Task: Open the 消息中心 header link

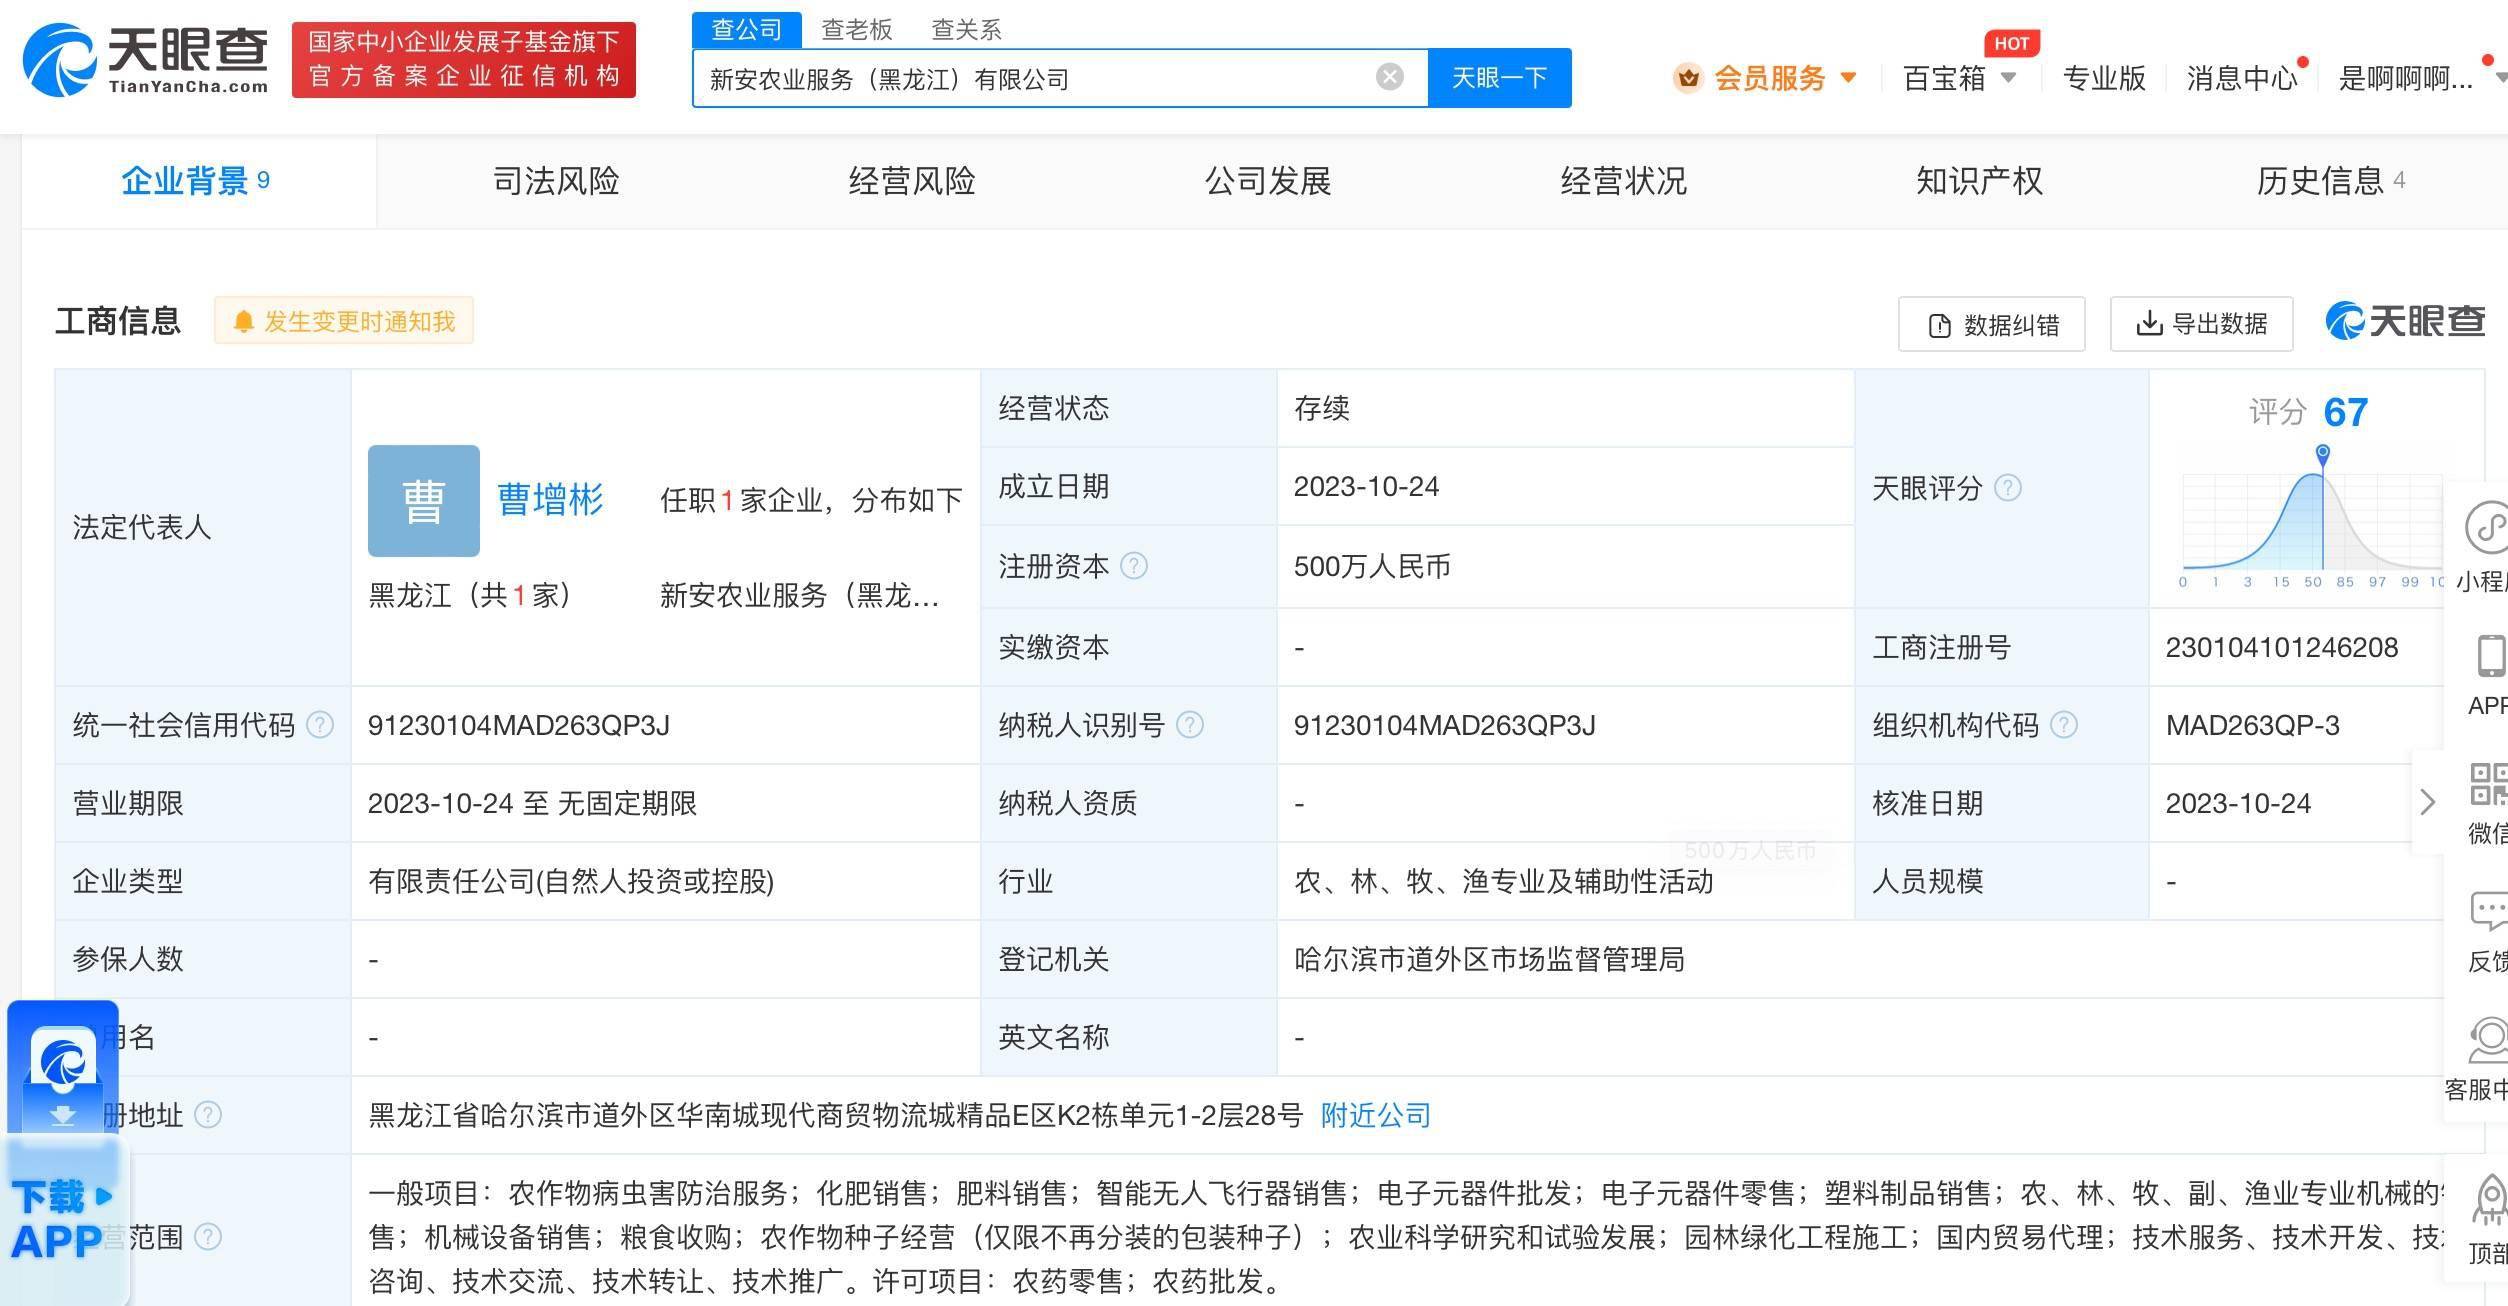Action: (x=2242, y=78)
